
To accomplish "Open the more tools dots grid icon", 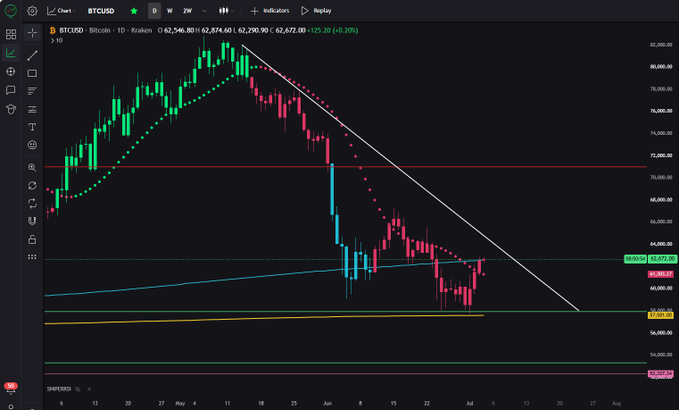I will [x=32, y=257].
